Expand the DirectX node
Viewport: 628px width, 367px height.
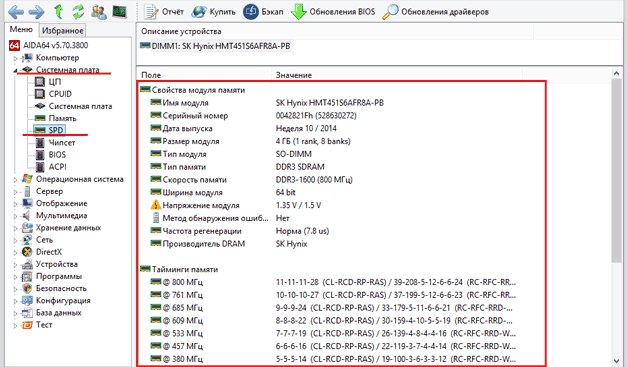pos(16,253)
